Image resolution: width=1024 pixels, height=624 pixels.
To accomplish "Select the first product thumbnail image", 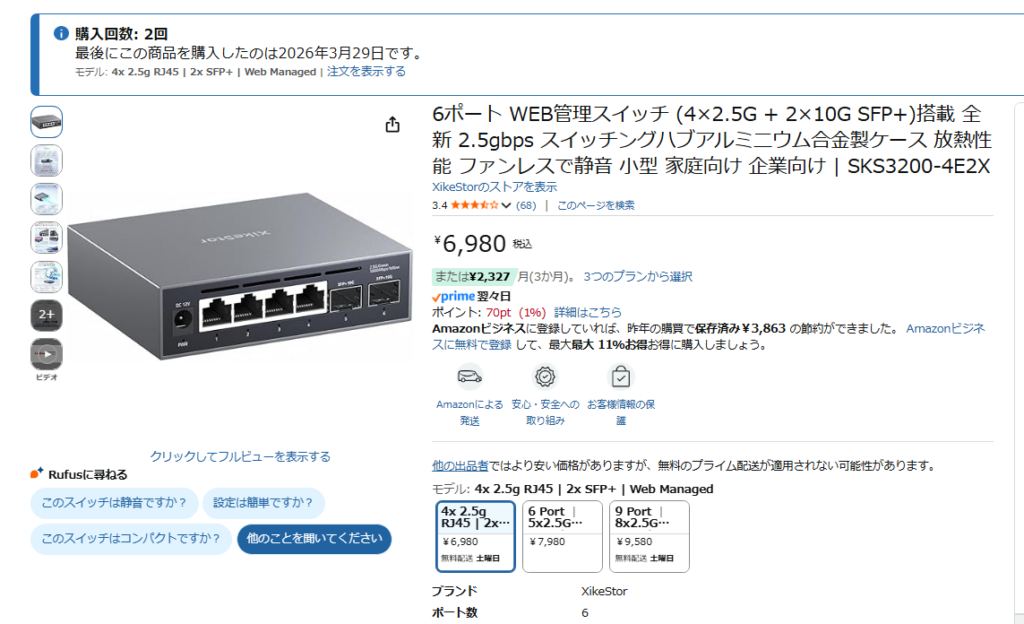I will pyautogui.click(x=46, y=122).
